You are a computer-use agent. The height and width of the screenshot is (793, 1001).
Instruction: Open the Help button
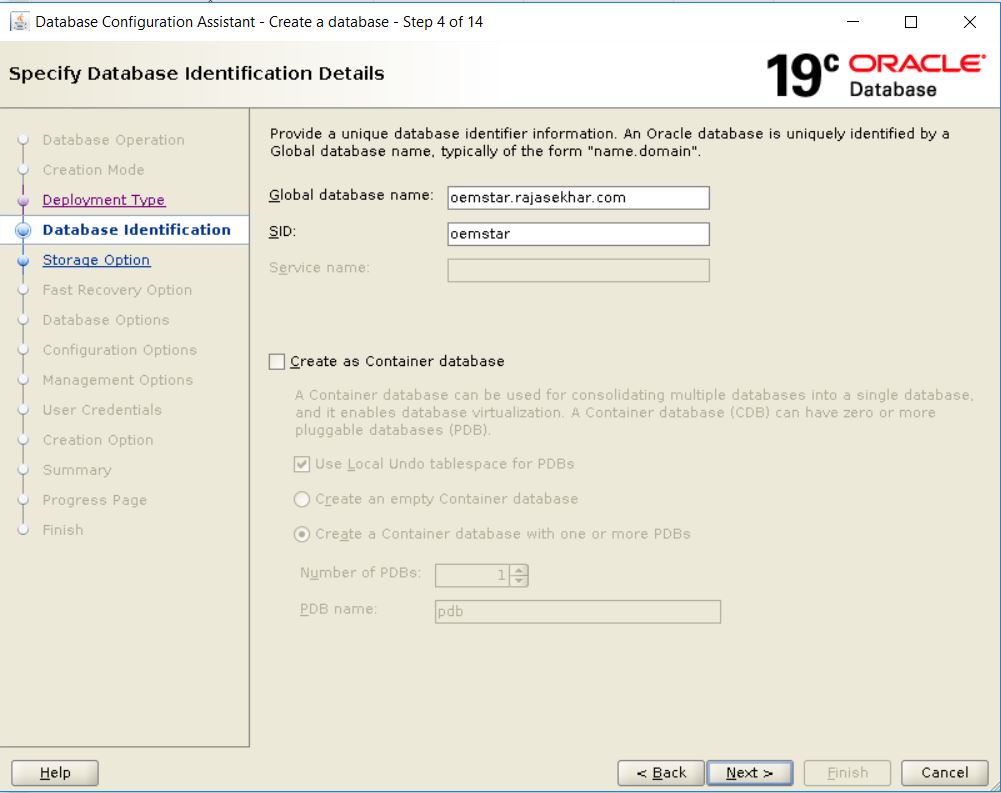coord(55,773)
